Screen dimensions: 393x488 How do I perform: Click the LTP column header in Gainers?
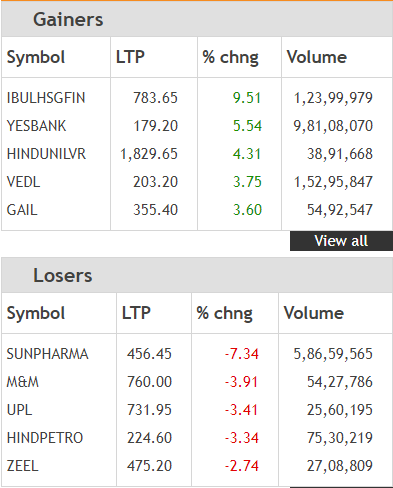coord(130,57)
